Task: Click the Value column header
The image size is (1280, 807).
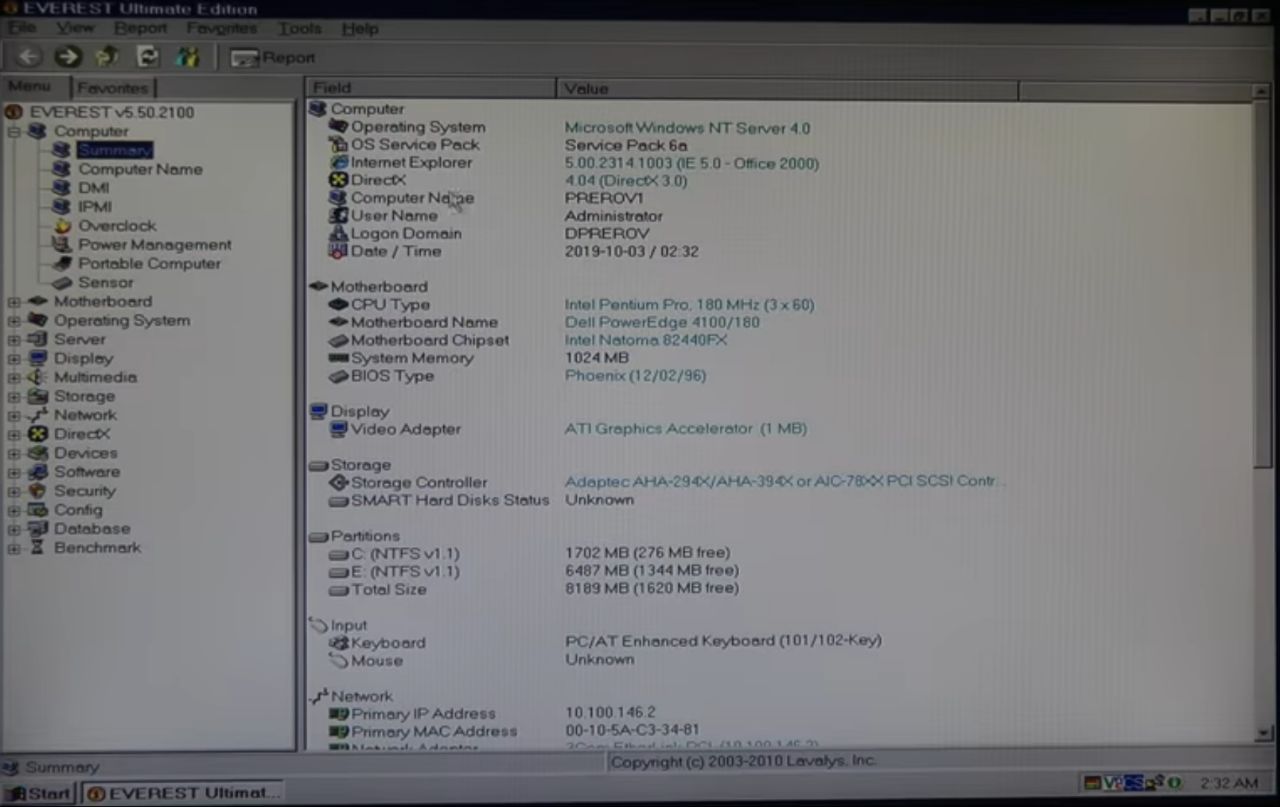Action: (x=786, y=88)
